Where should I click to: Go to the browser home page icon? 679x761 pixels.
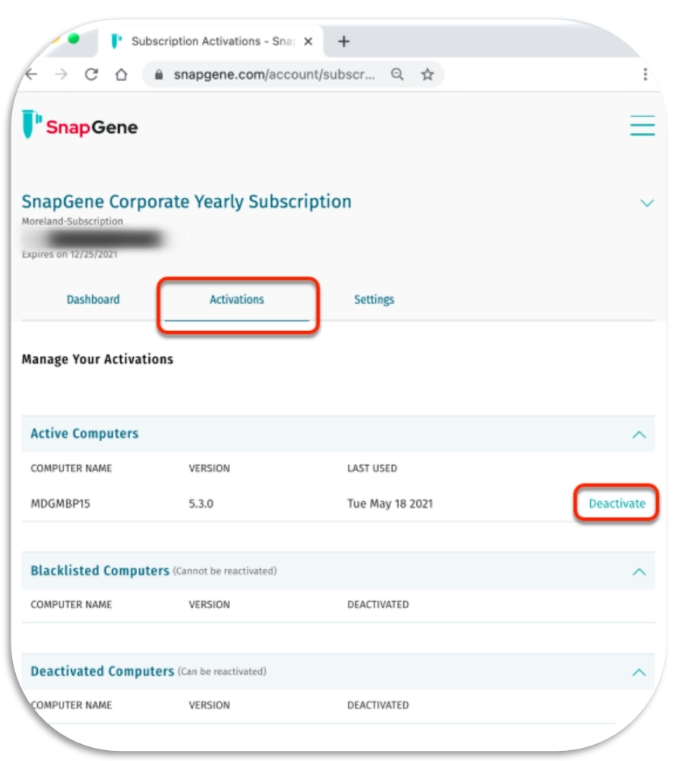tap(121, 74)
